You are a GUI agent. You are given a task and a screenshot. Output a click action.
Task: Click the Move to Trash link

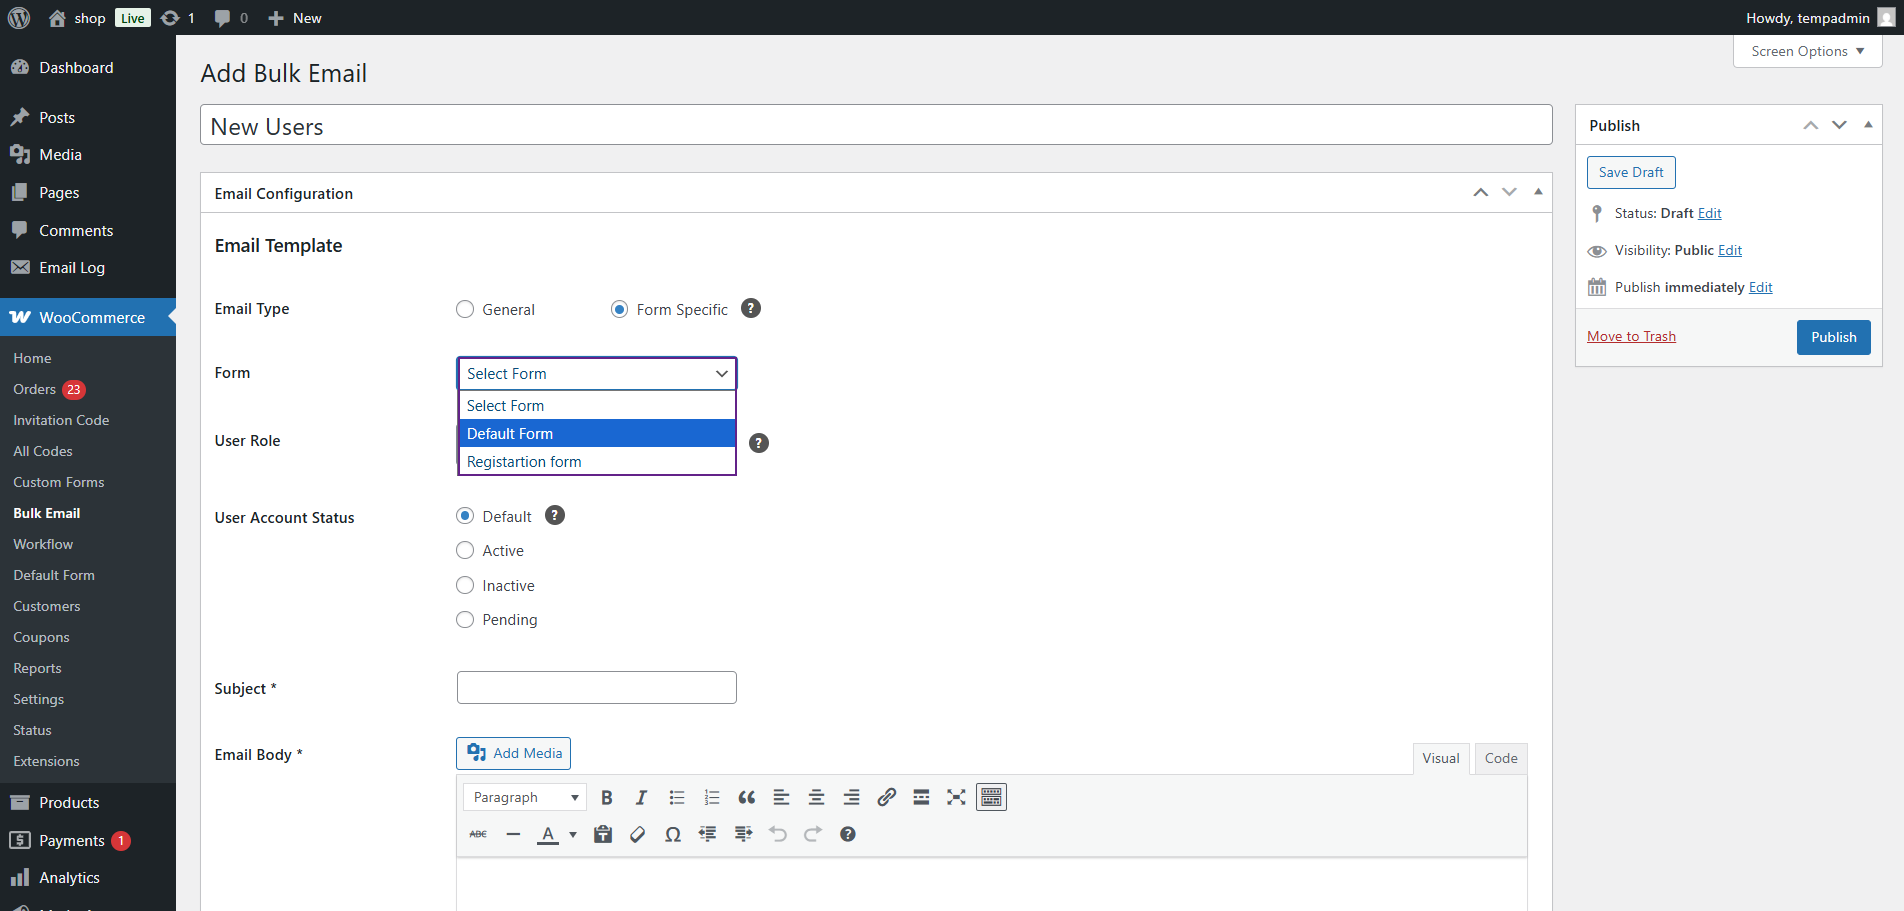[1631, 337]
